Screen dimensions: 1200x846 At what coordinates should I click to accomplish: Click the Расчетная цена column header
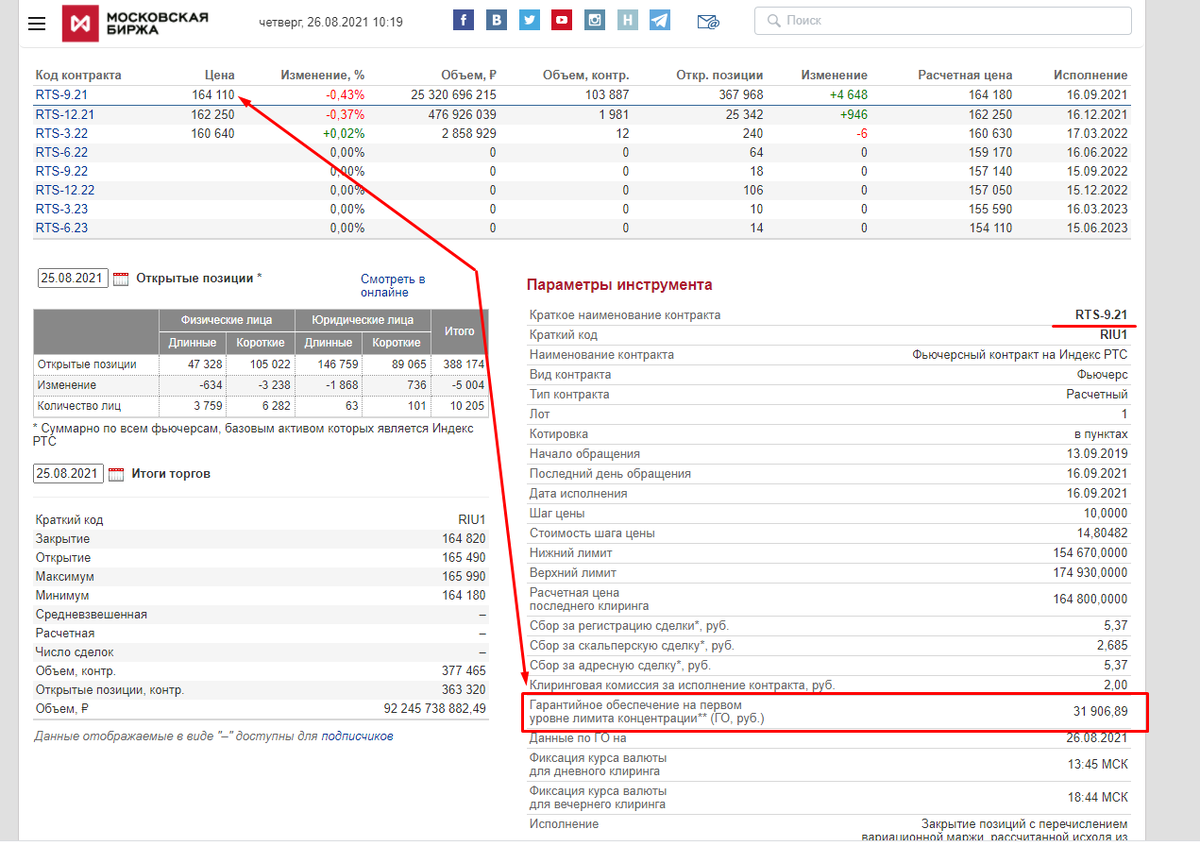965,75
